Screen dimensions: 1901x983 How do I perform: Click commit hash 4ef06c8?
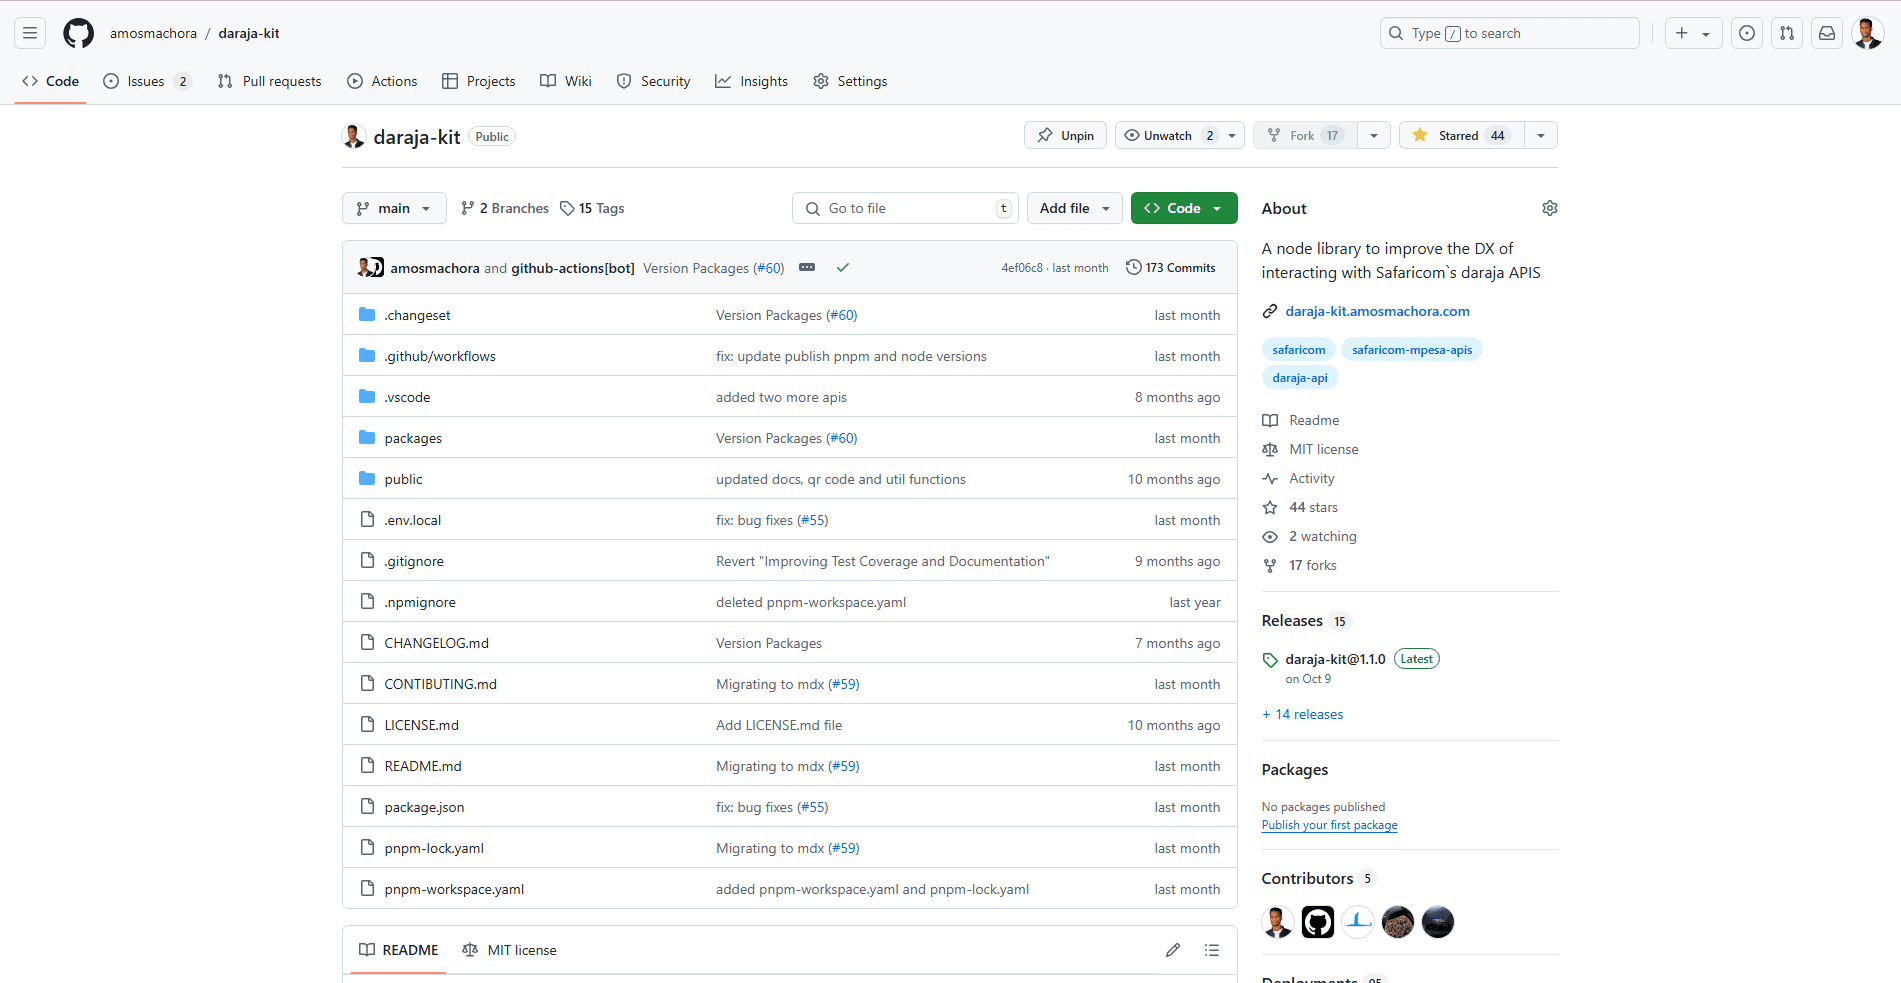1022,268
